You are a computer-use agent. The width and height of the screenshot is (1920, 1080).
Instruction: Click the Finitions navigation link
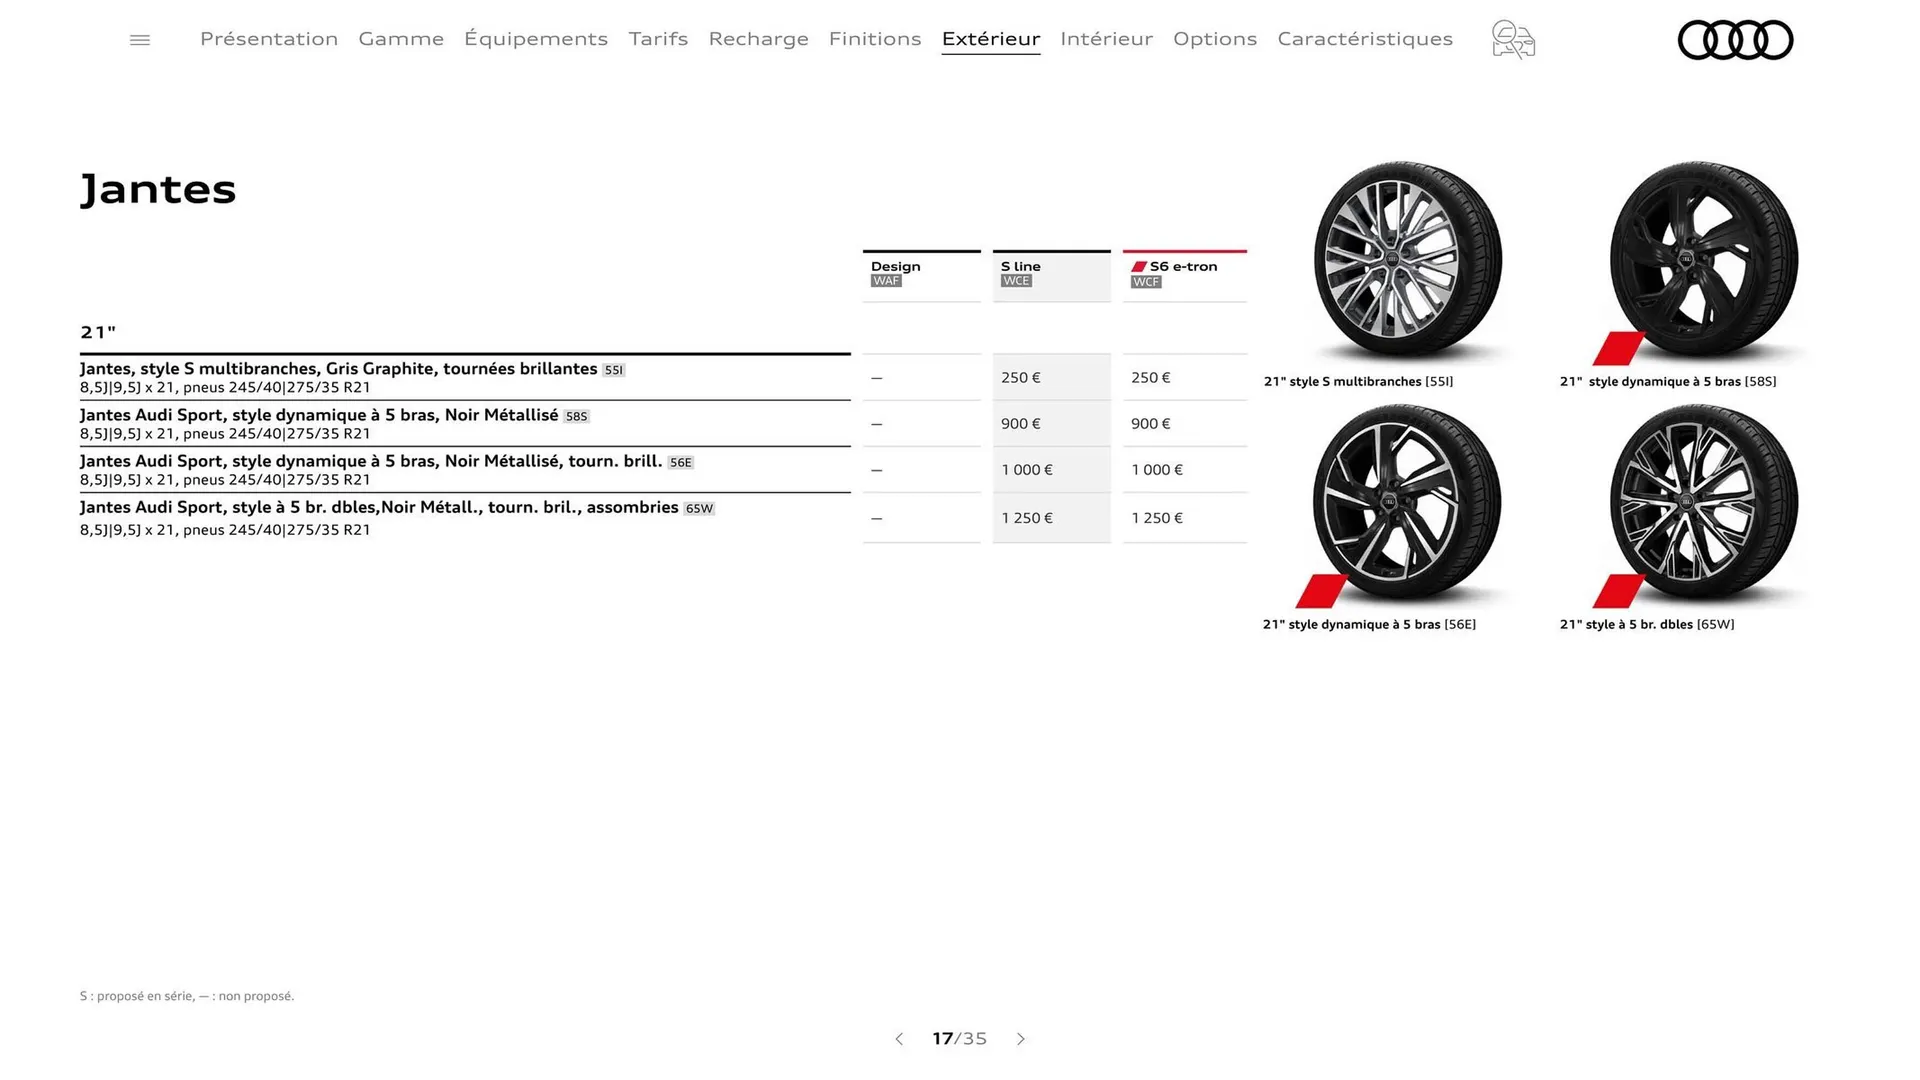point(875,39)
